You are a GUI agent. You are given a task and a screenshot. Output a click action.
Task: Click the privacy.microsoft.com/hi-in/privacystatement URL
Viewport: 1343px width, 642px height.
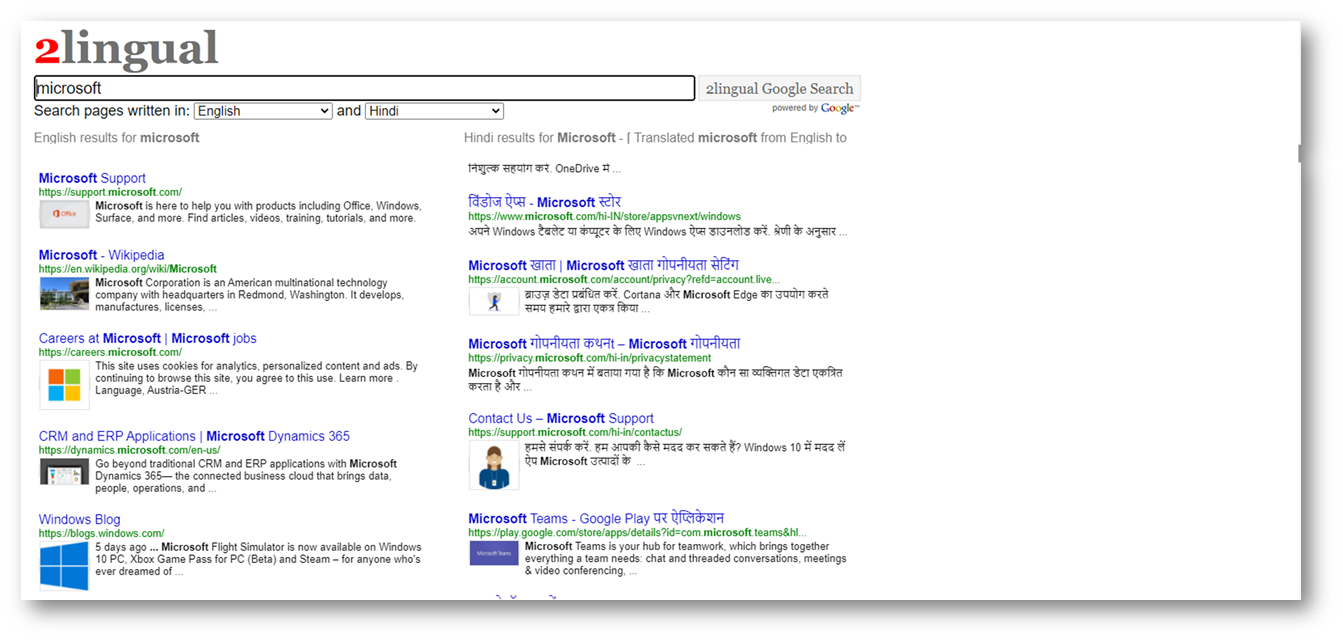(589, 357)
